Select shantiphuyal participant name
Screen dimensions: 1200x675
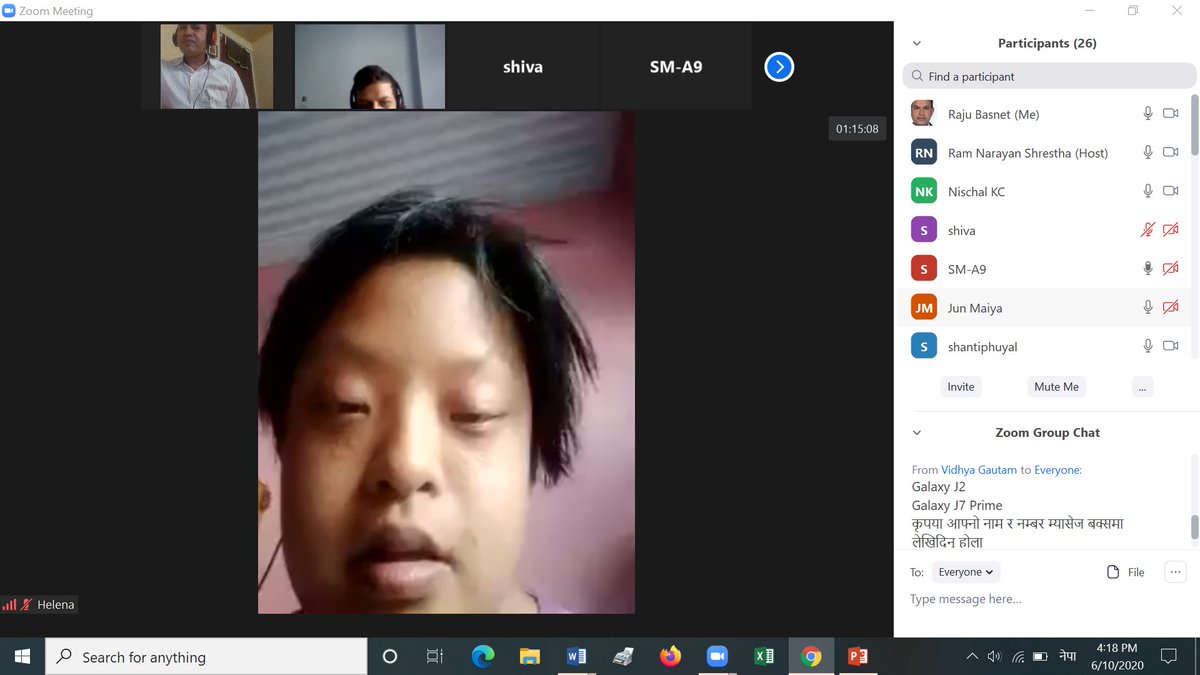[983, 347]
